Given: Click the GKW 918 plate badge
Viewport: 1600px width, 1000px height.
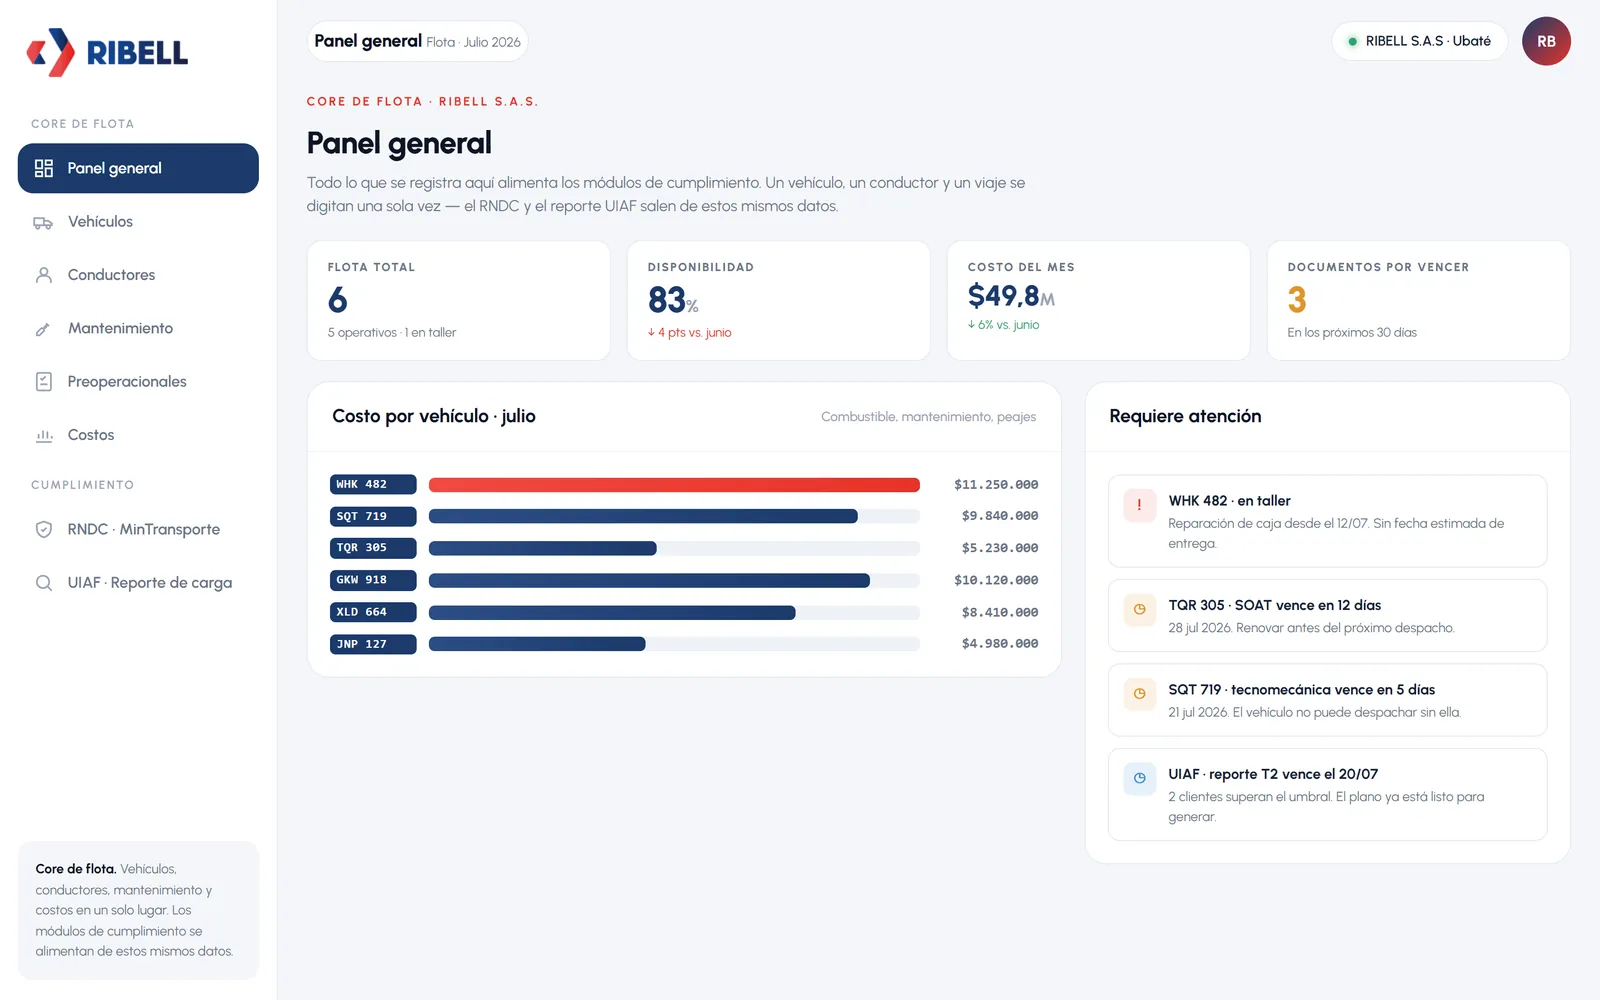Looking at the screenshot, I should click(373, 580).
